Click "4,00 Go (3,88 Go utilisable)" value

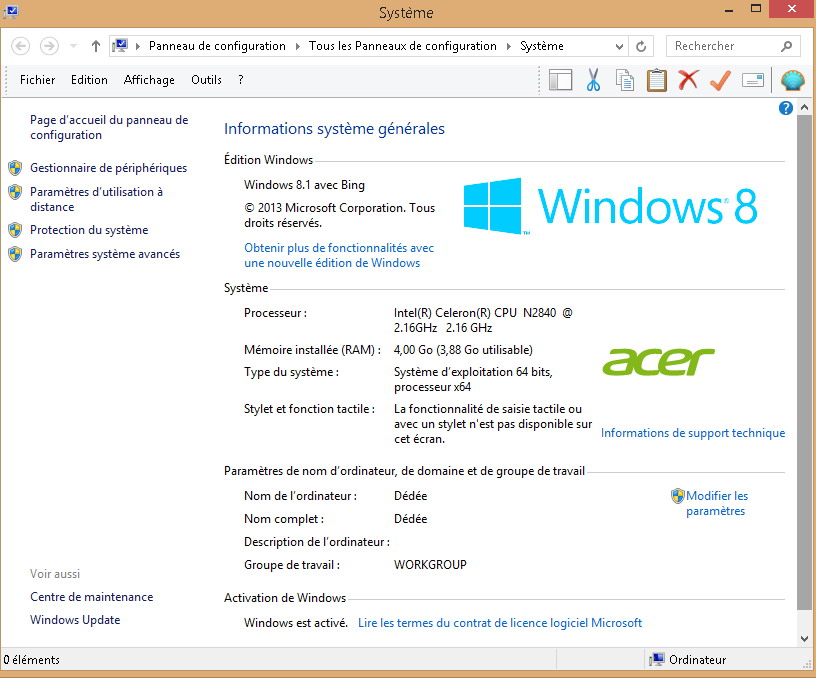[x=463, y=350]
